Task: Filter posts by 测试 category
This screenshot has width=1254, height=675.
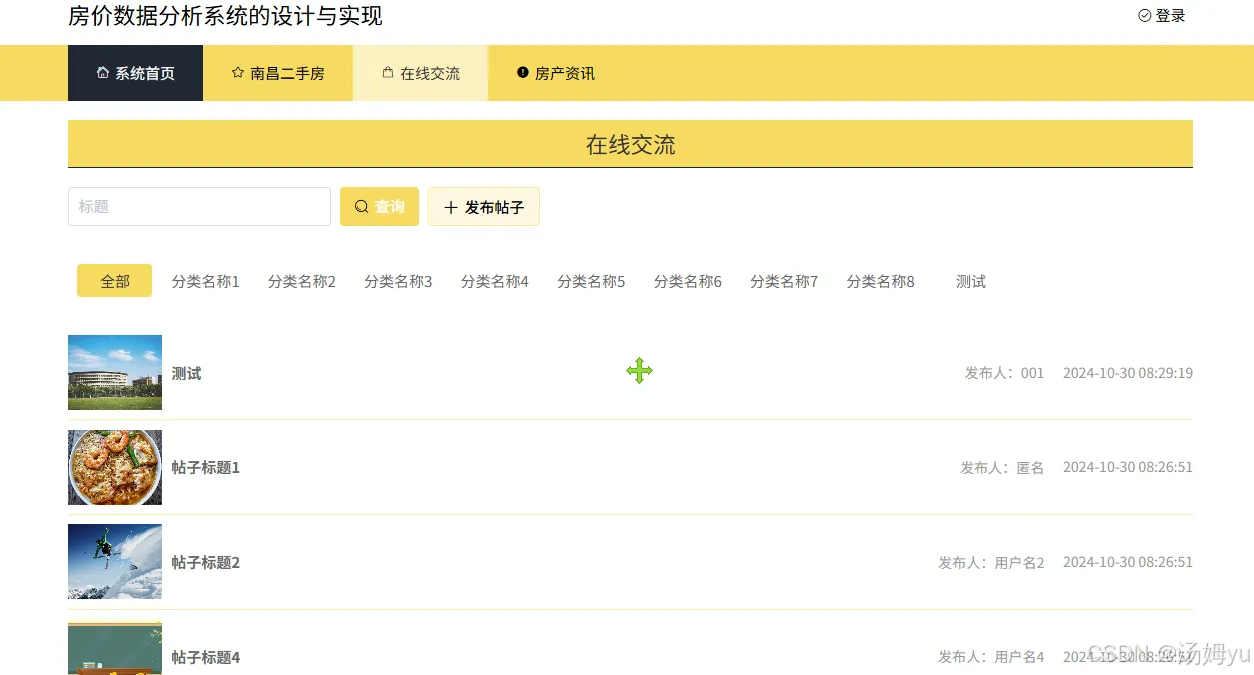Action: [971, 282]
